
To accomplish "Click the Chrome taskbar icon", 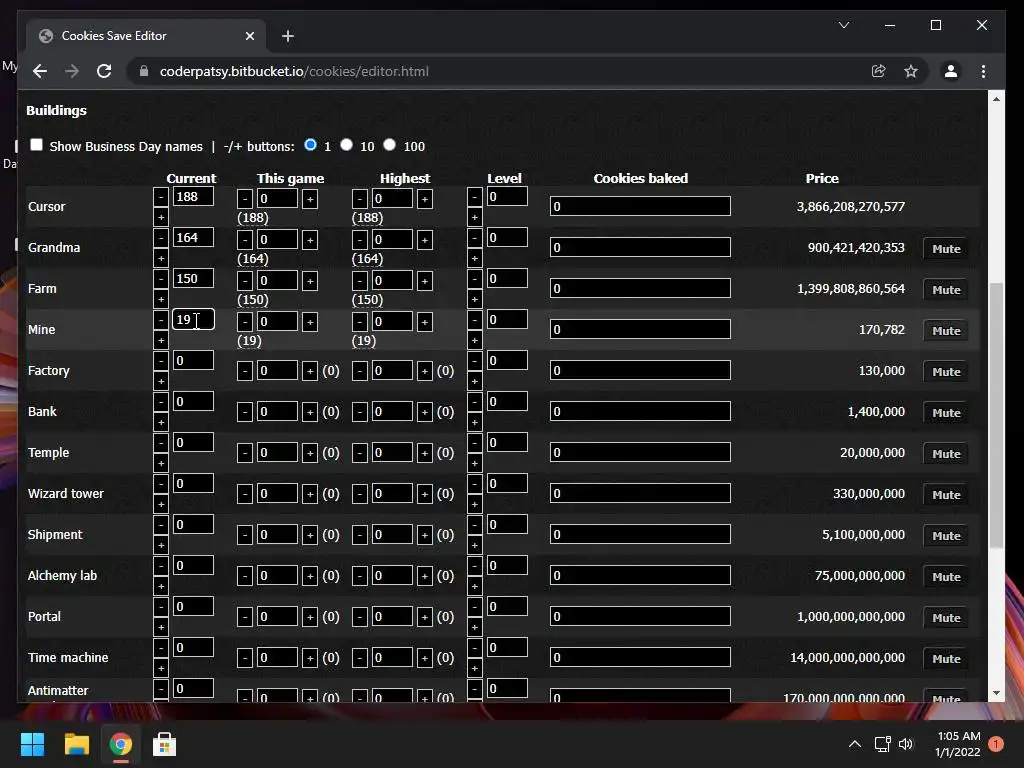I will pyautogui.click(x=120, y=744).
